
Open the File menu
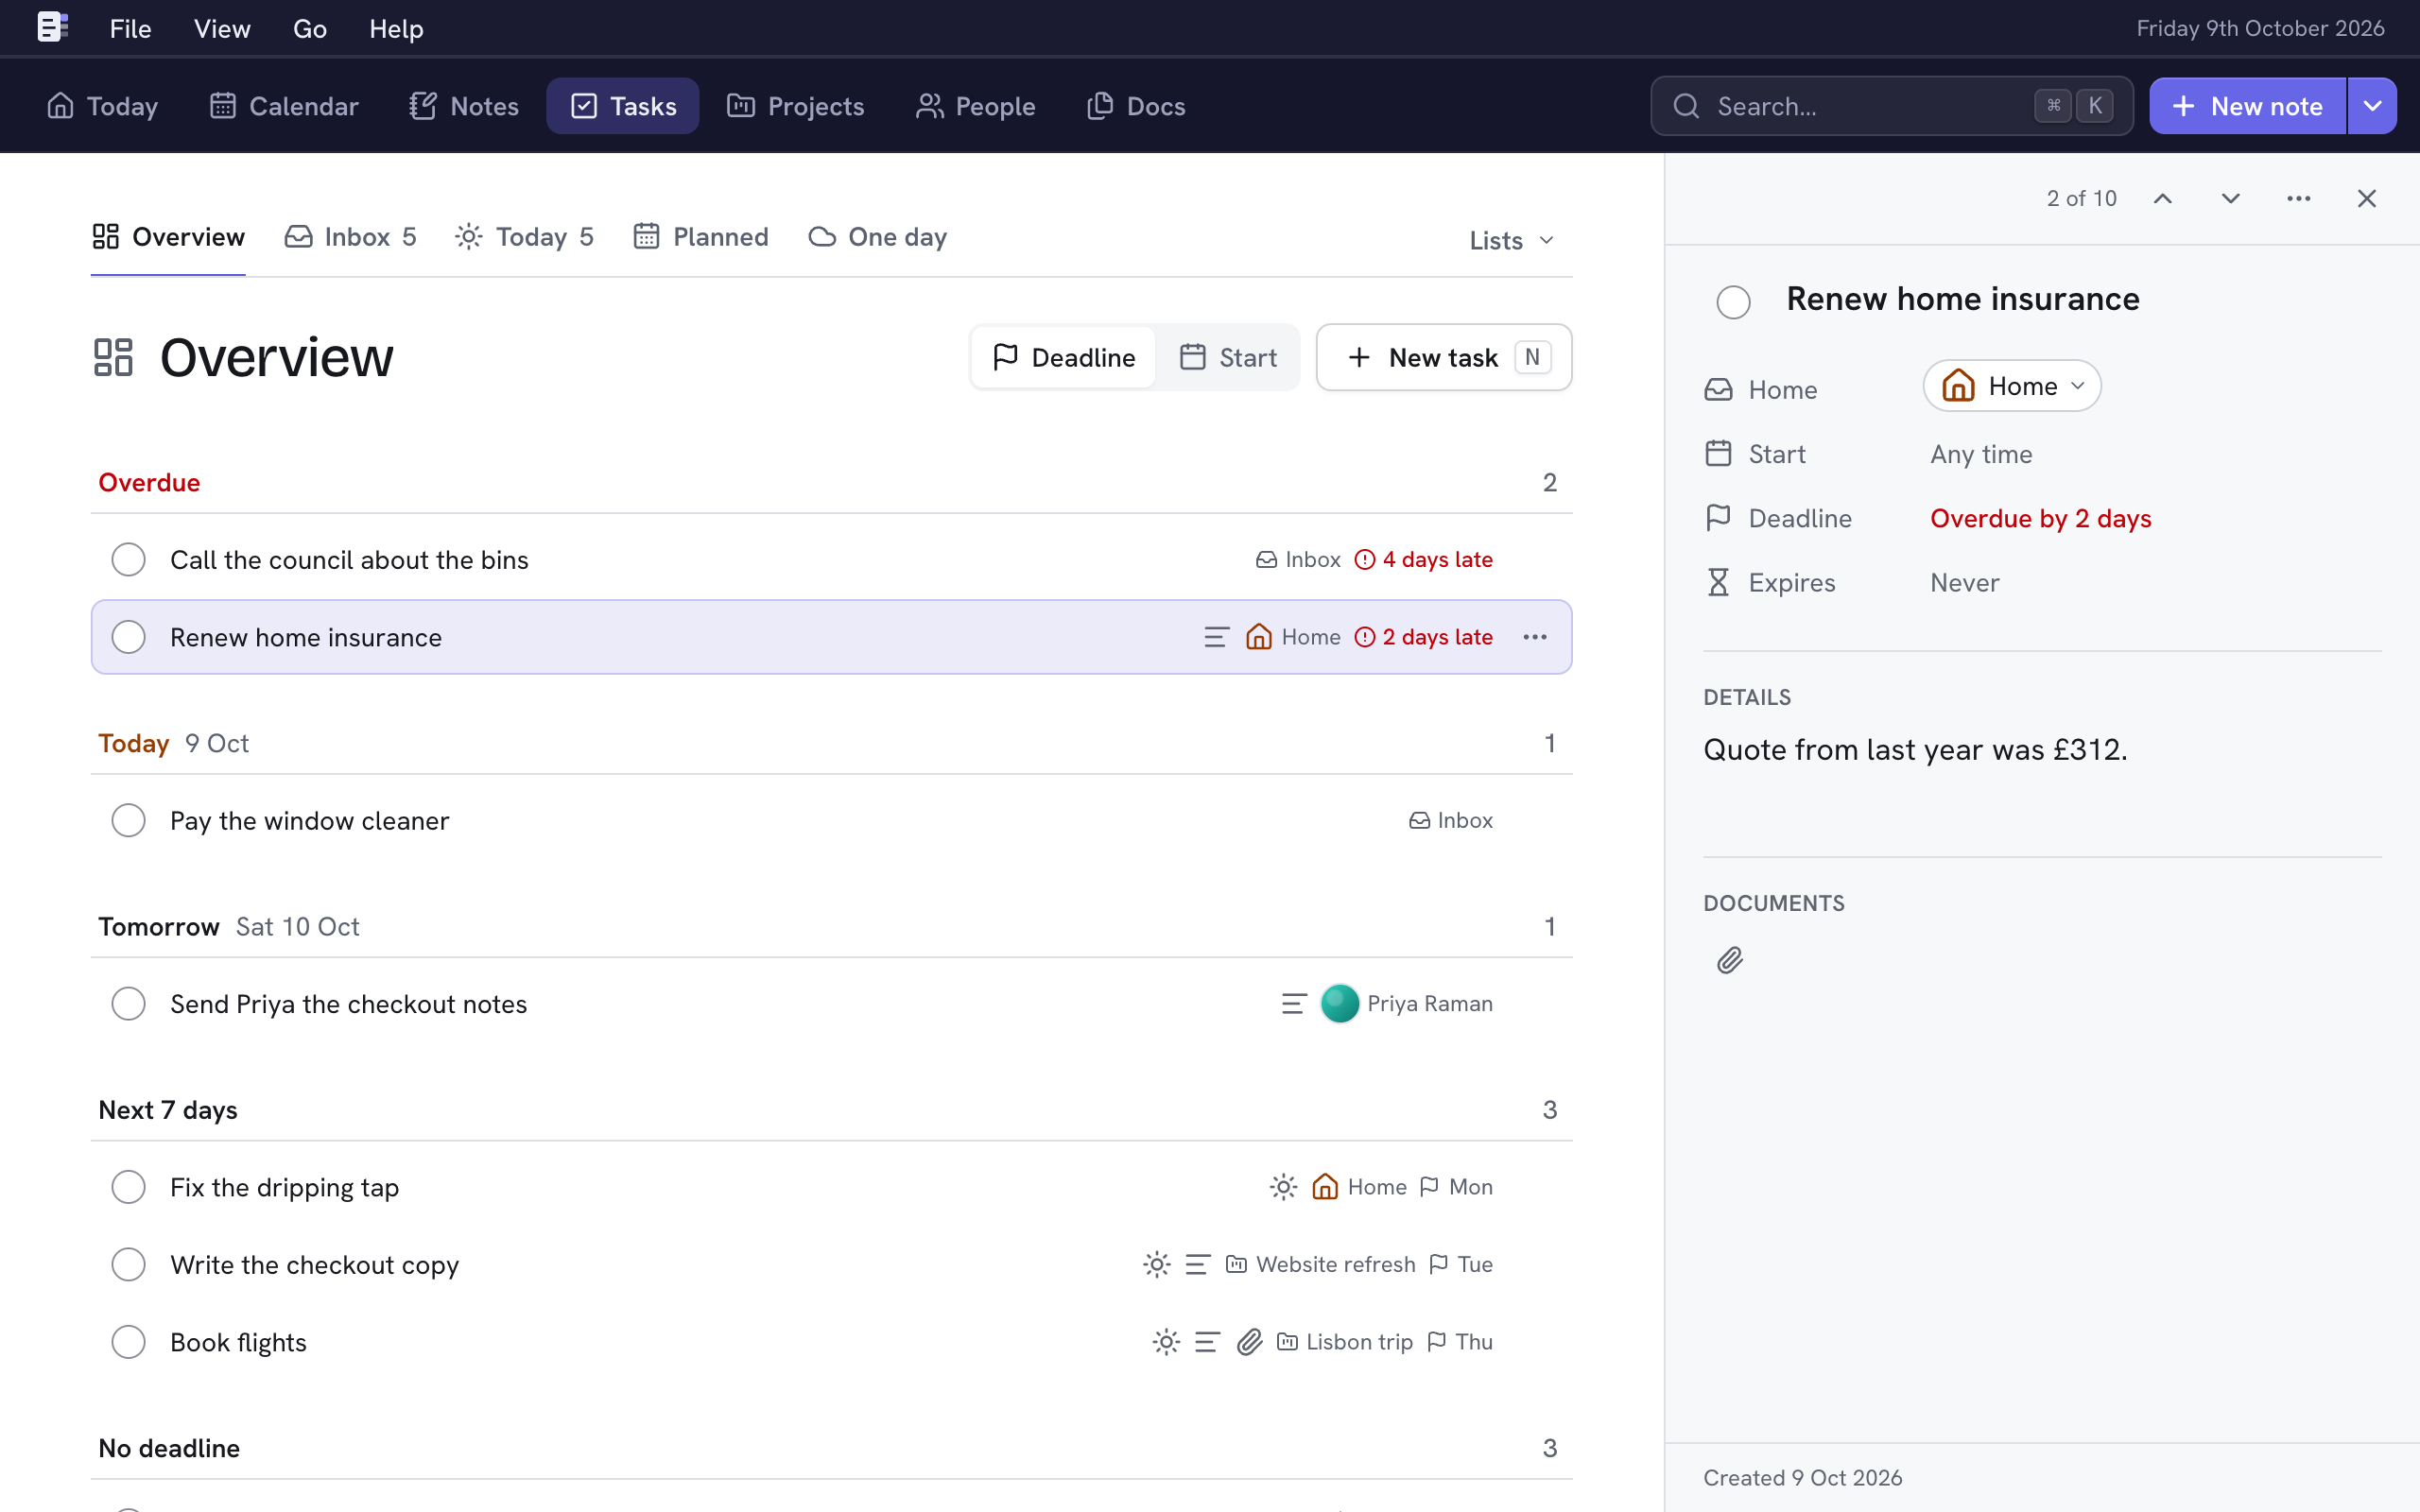click(130, 28)
